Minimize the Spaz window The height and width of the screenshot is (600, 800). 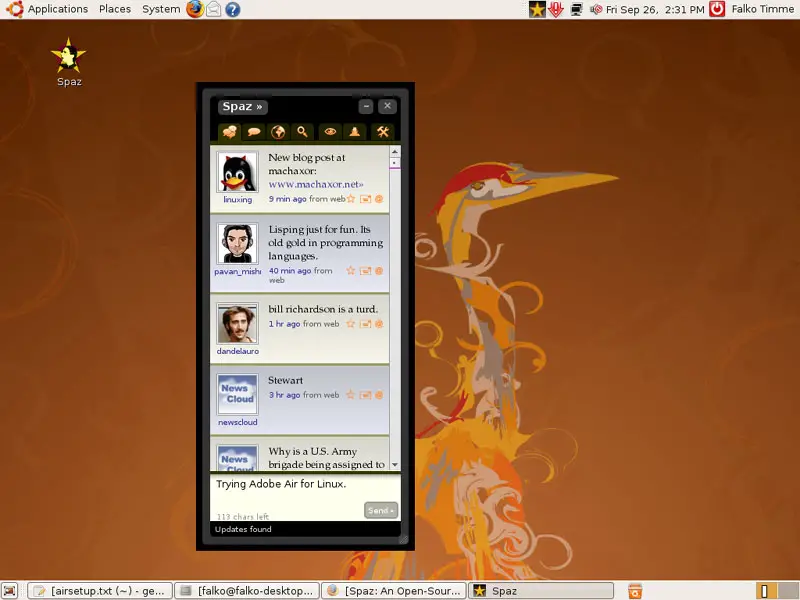point(366,106)
